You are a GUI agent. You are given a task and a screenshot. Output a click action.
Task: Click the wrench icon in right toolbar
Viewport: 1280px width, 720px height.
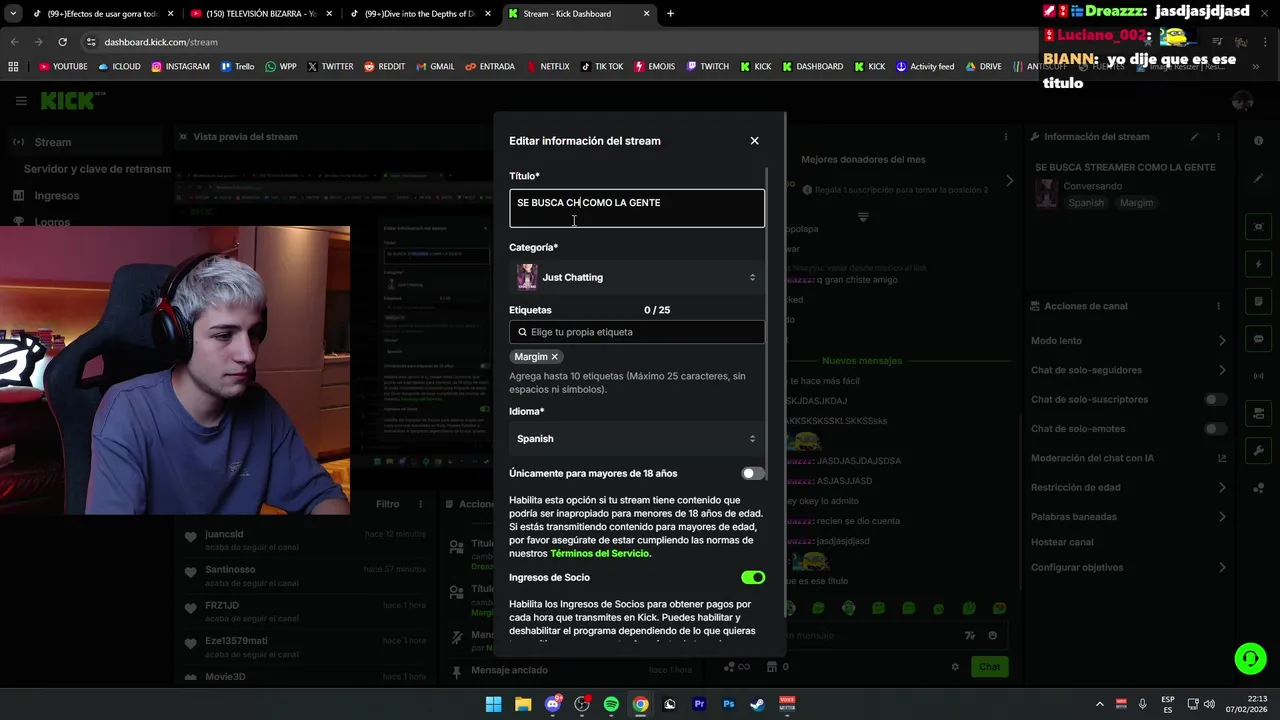[1259, 451]
